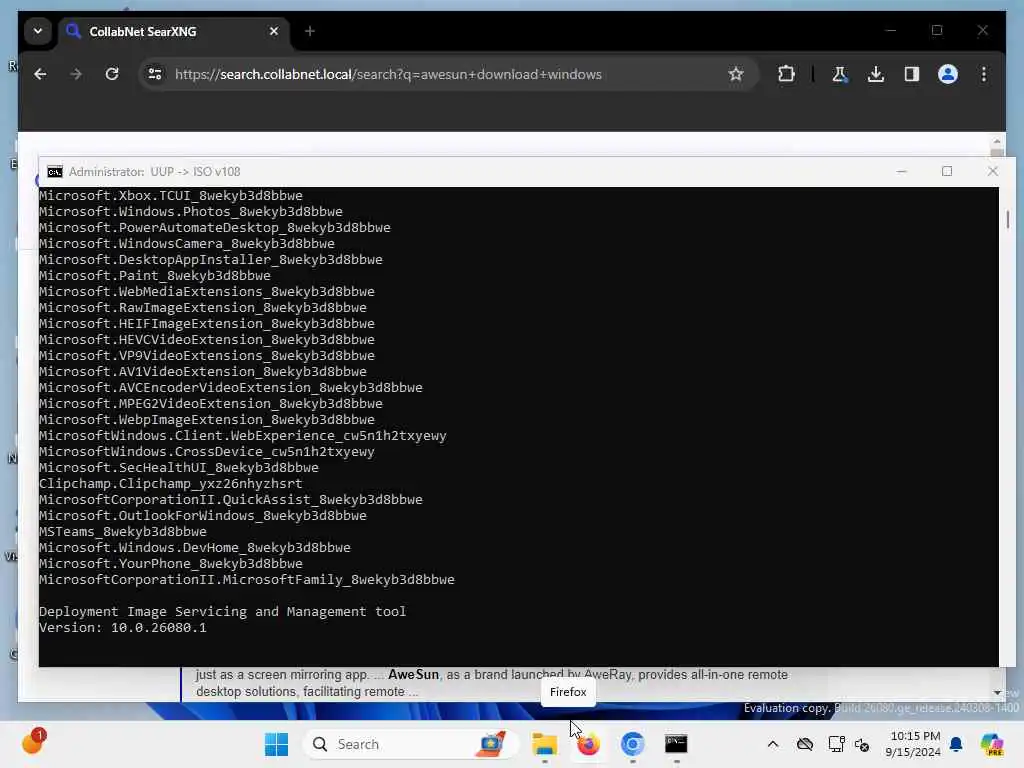Viewport: 1024px width, 768px height.
Task: Click line MicrosoftCorporationII.QuickAssist_8wekyb3d8bbwe
Action: click(231, 500)
